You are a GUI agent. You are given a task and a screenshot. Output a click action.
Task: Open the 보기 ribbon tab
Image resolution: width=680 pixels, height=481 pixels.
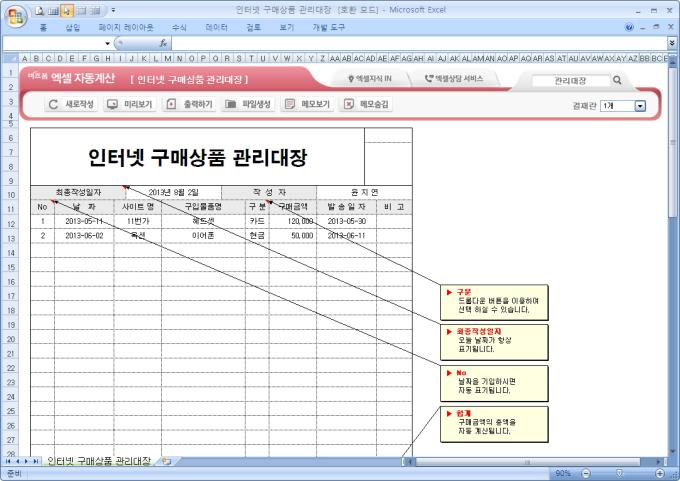tap(287, 27)
